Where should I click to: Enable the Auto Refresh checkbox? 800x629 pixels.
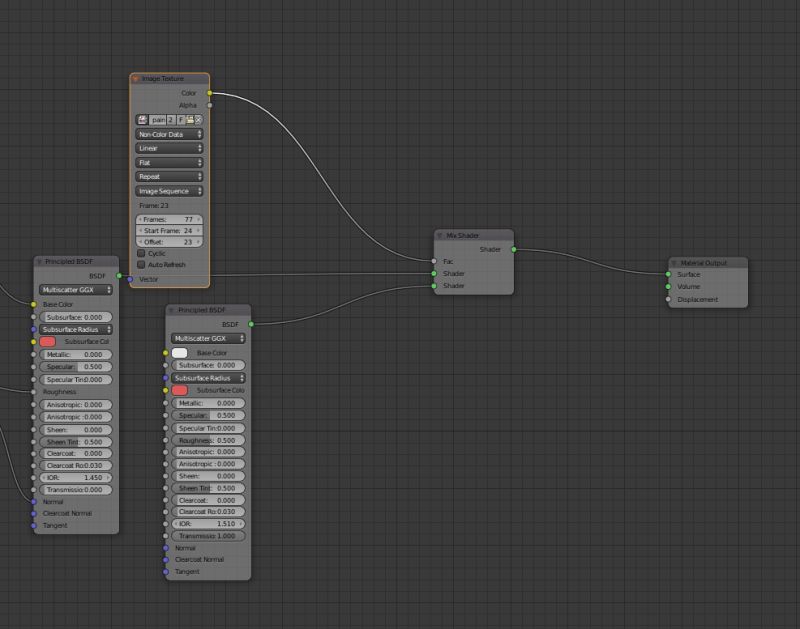click(x=141, y=264)
